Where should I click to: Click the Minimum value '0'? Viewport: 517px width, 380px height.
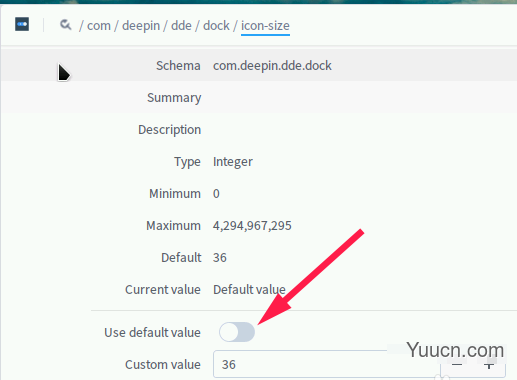[216, 194]
